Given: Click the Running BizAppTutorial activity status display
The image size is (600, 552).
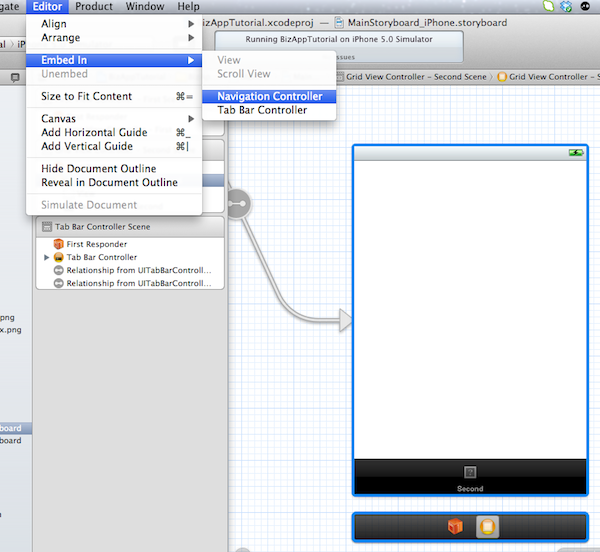Looking at the screenshot, I should (x=339, y=47).
